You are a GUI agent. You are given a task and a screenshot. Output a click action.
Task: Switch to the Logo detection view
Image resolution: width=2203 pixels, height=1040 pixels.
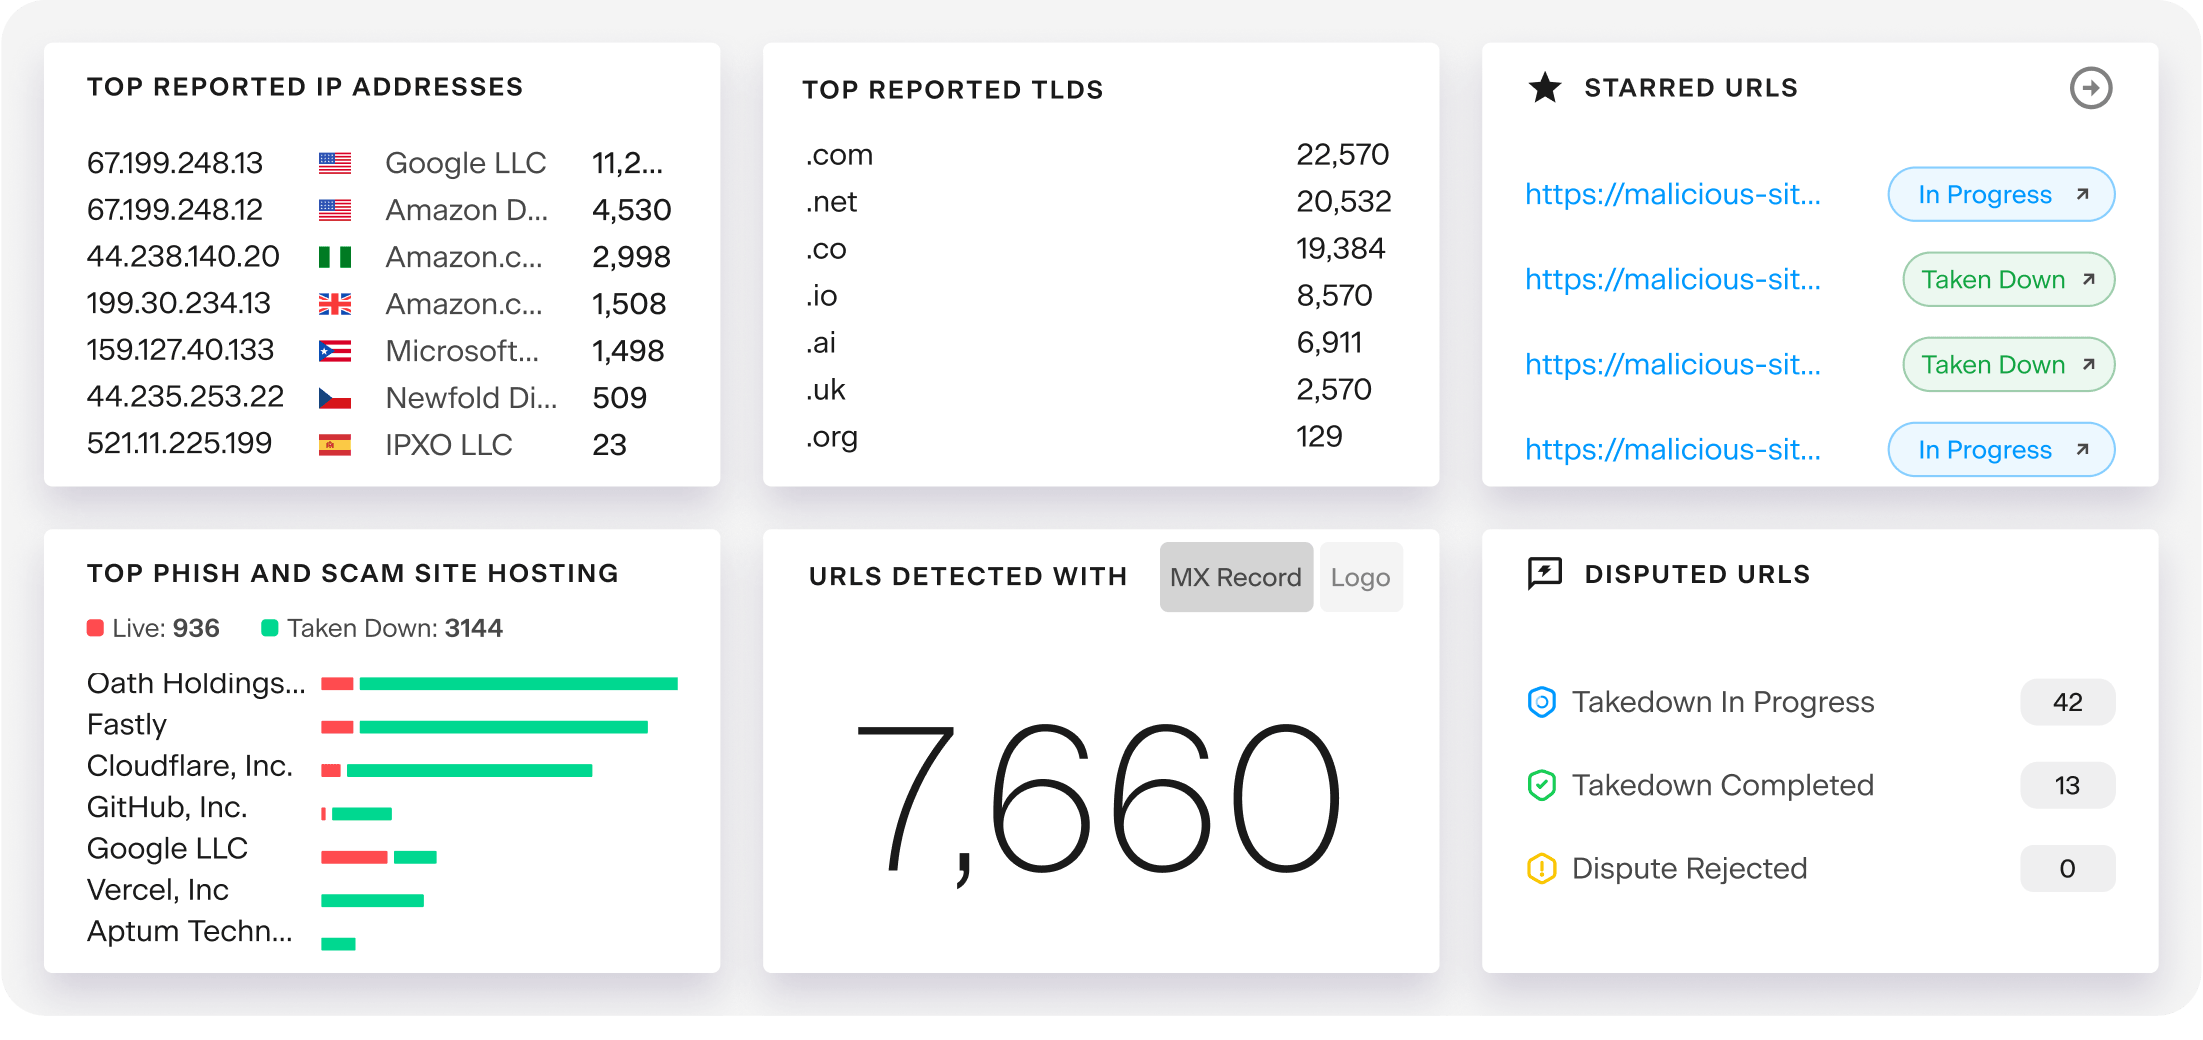click(x=1361, y=577)
